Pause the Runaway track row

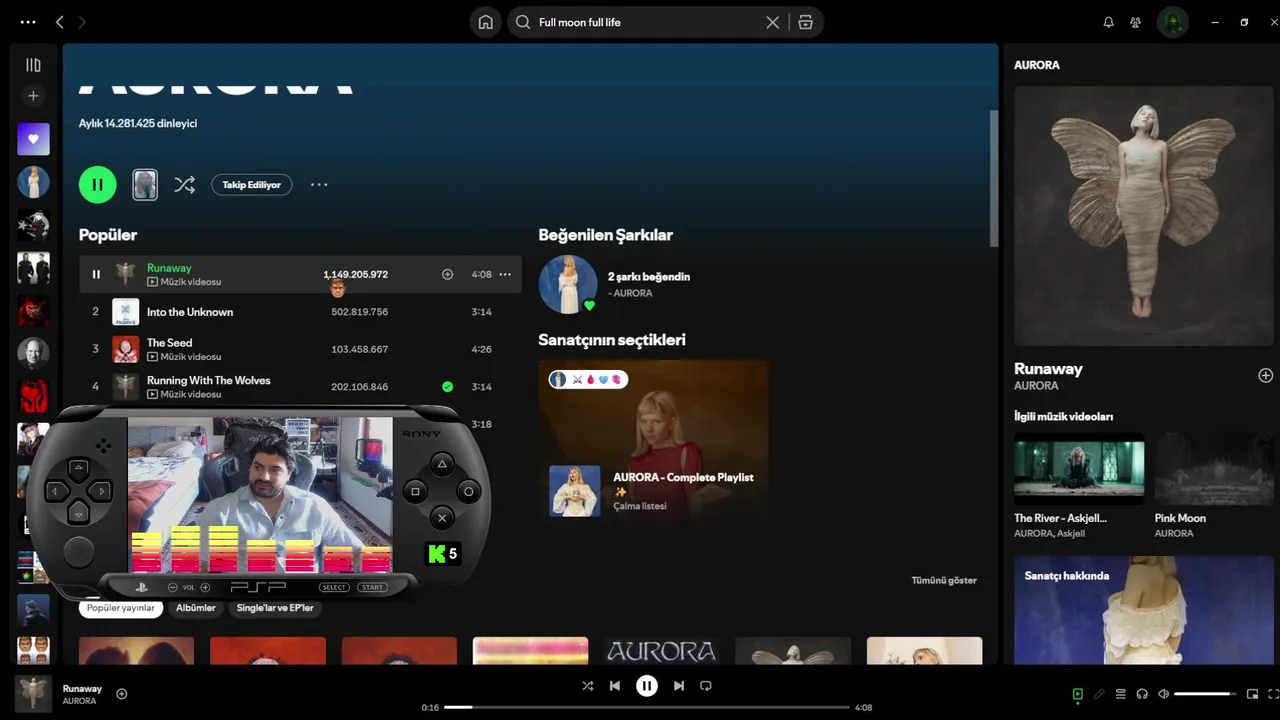pos(96,274)
